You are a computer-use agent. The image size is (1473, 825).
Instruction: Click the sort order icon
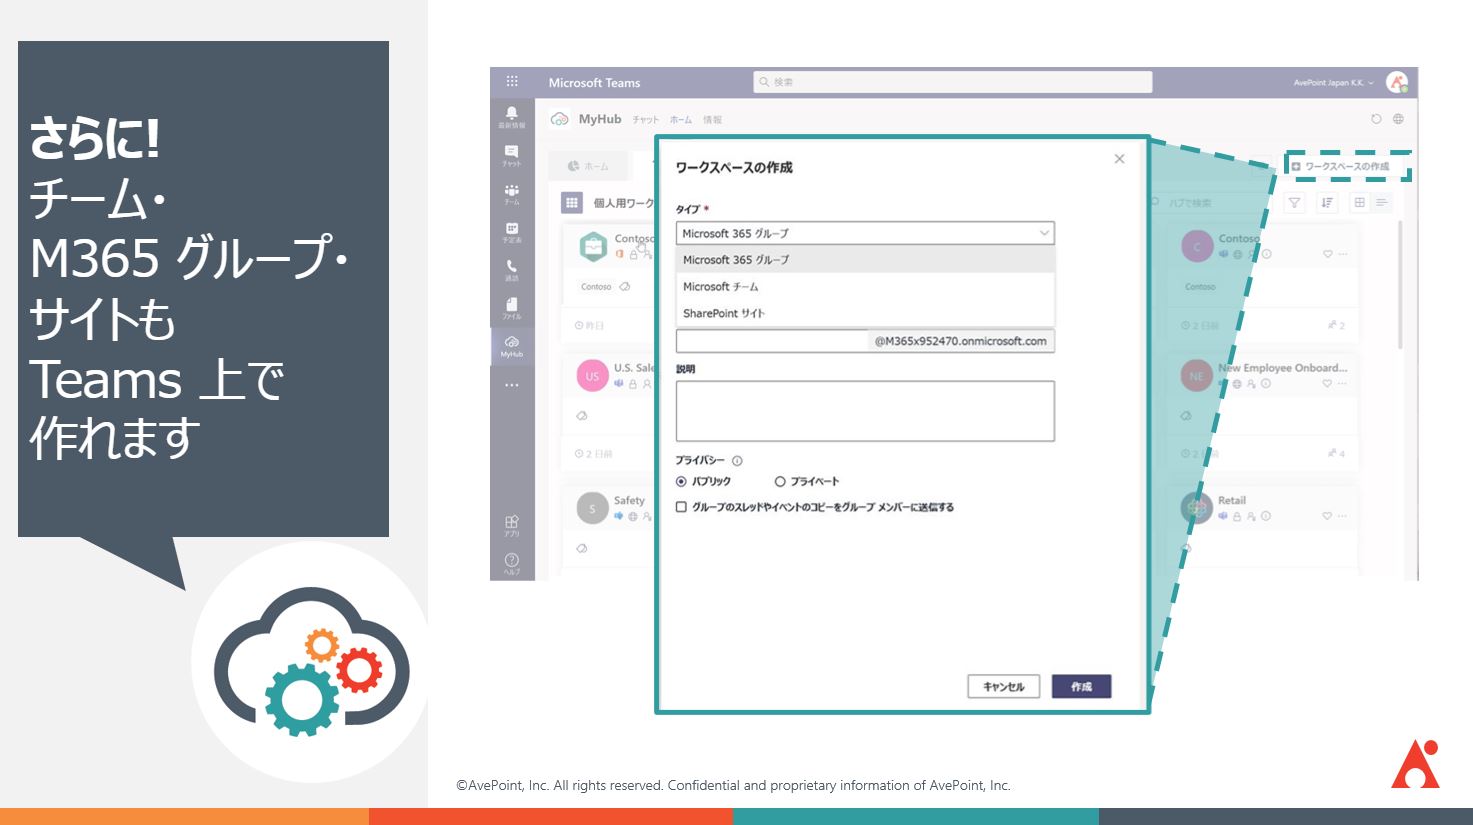pos(1327,202)
